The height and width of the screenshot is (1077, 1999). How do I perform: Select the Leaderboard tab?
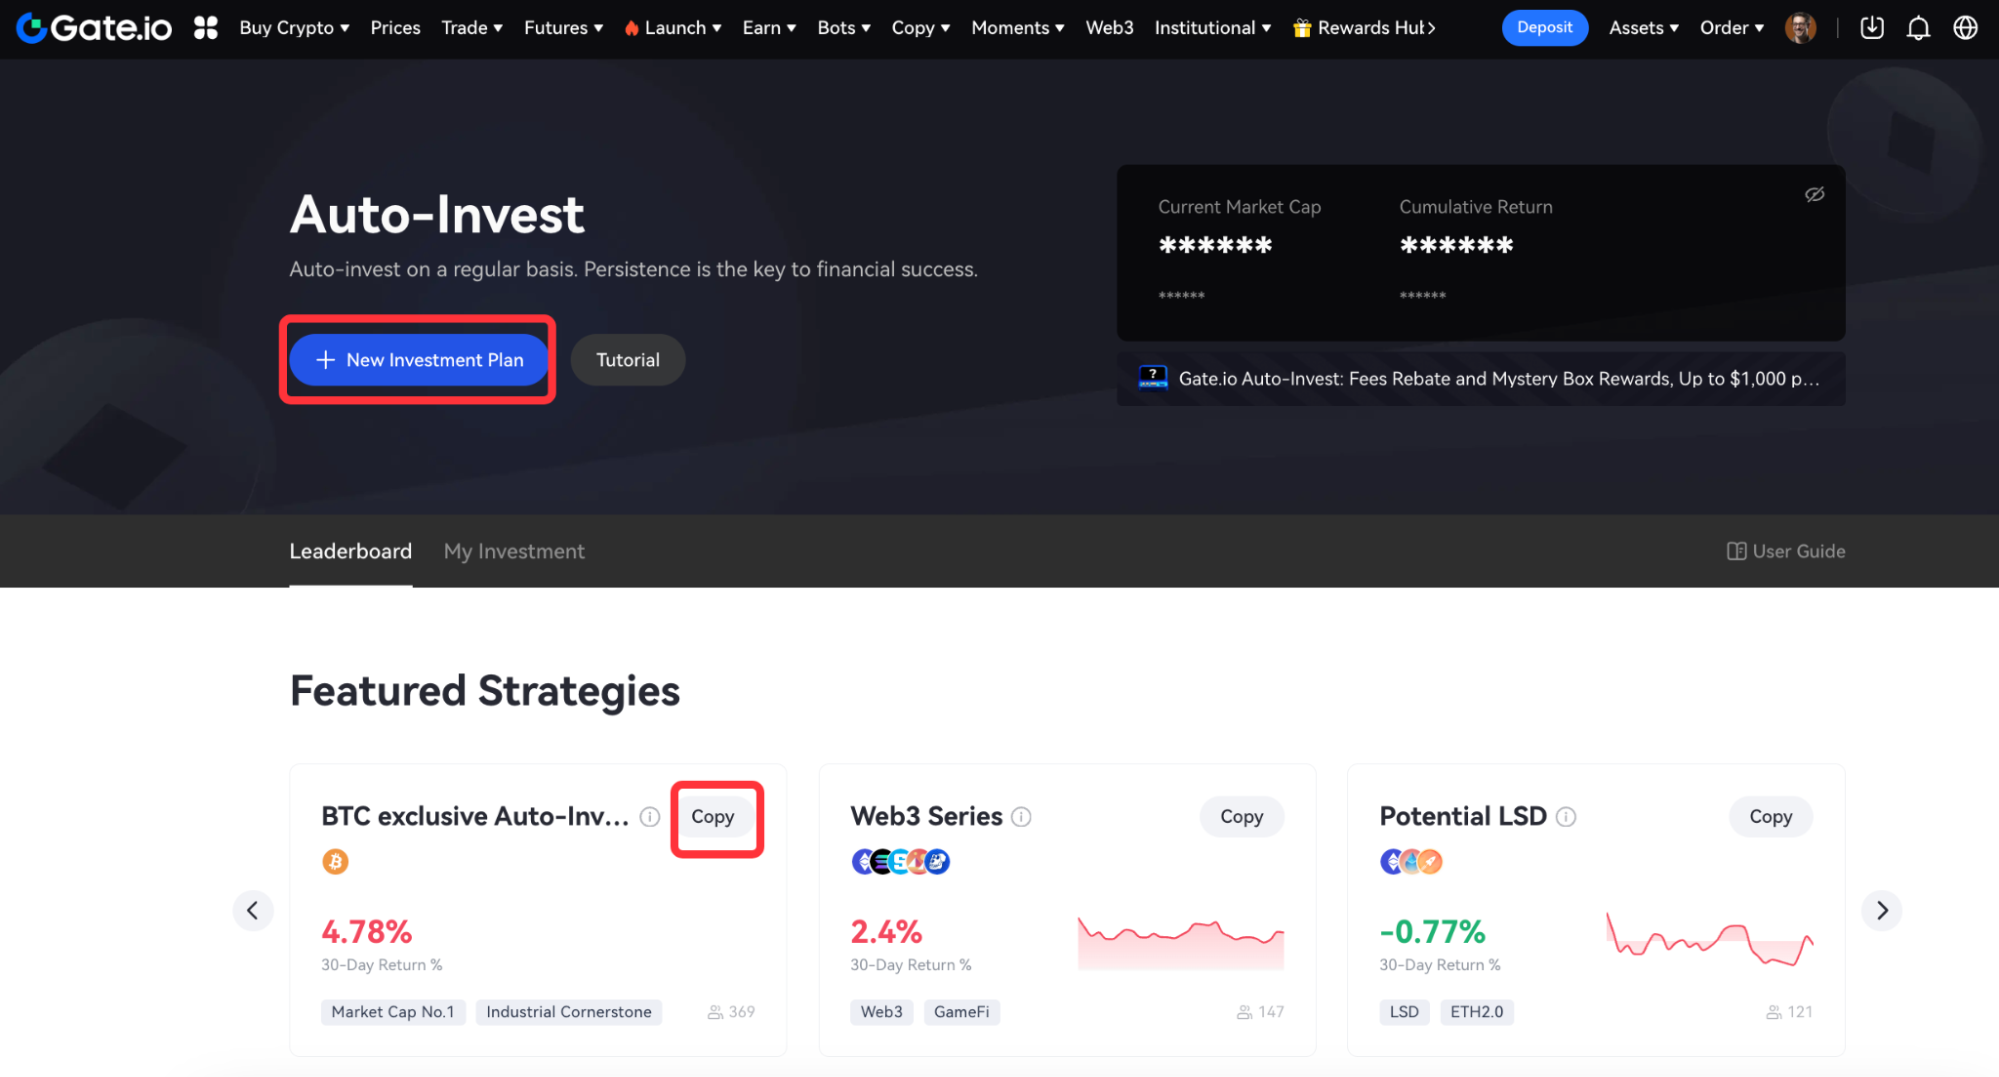point(350,551)
